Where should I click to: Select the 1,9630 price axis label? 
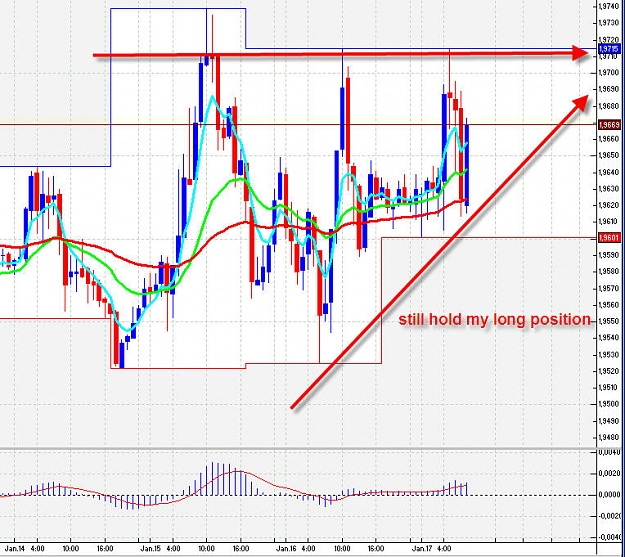pyautogui.click(x=610, y=188)
